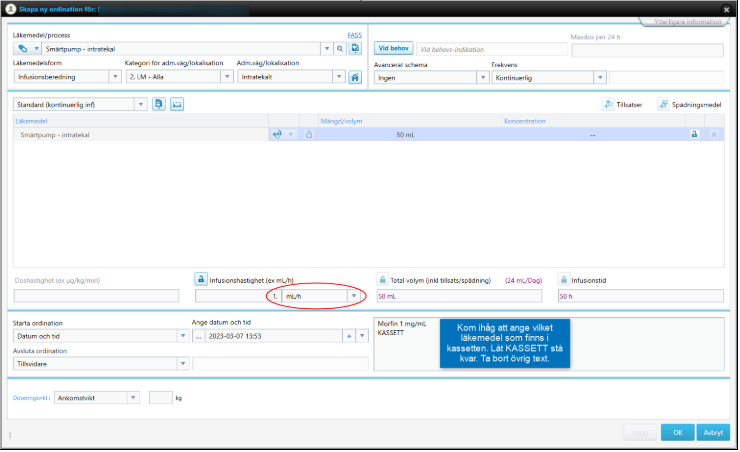This screenshot has width=740, height=452.
Task: Click the lock icon beside Infusionshastighet
Action: coord(201,280)
